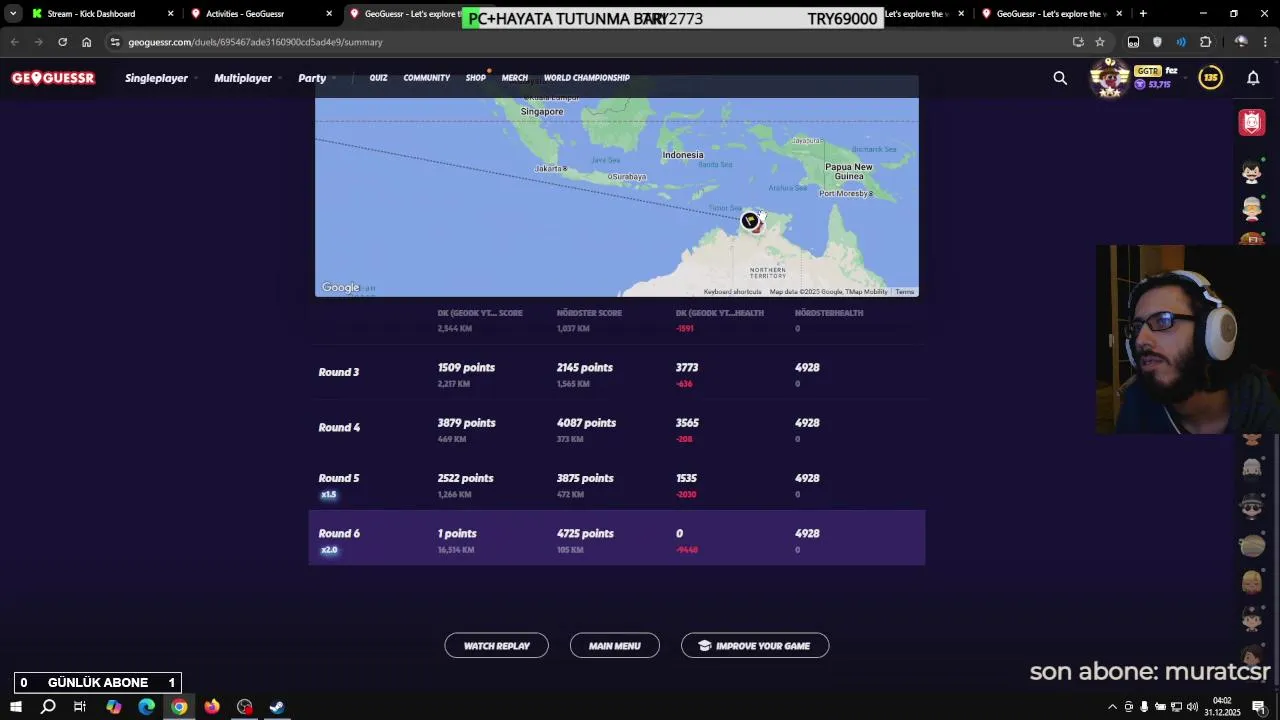This screenshot has width=1280, height=720.
Task: Select the Round 3 results row
Action: pos(617,373)
